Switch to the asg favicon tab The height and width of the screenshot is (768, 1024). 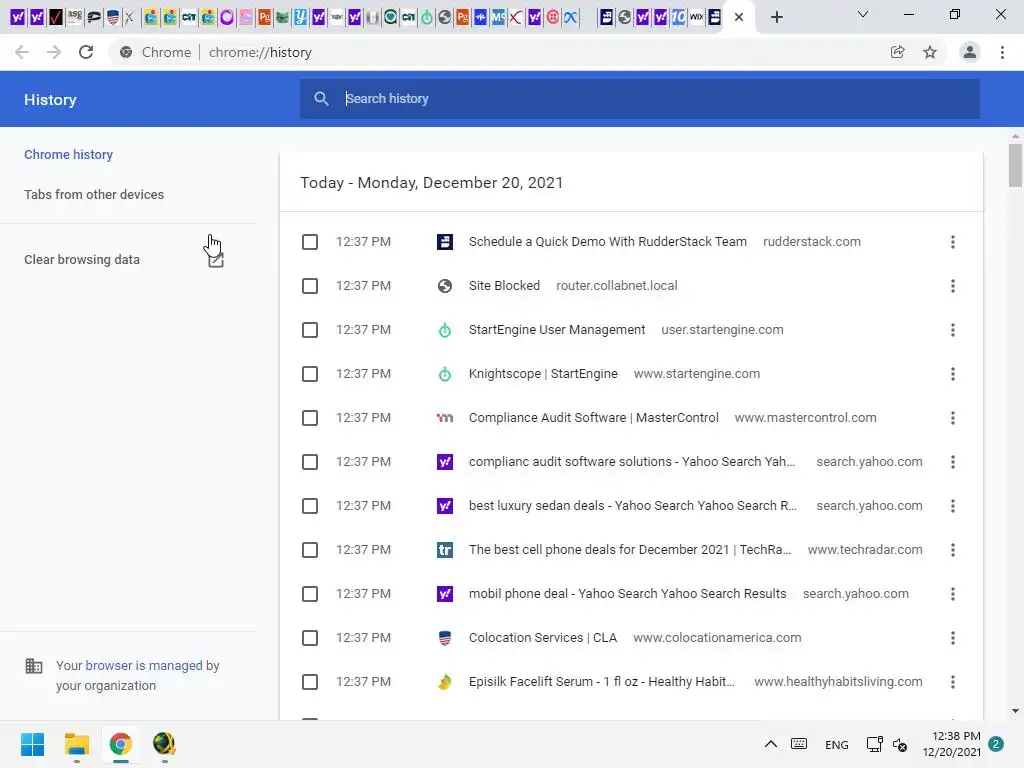point(75,18)
